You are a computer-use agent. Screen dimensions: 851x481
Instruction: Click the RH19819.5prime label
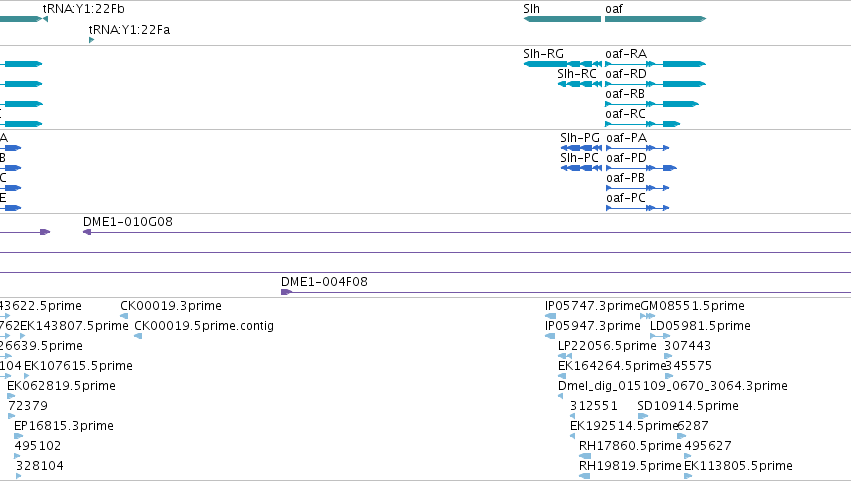click(630, 466)
